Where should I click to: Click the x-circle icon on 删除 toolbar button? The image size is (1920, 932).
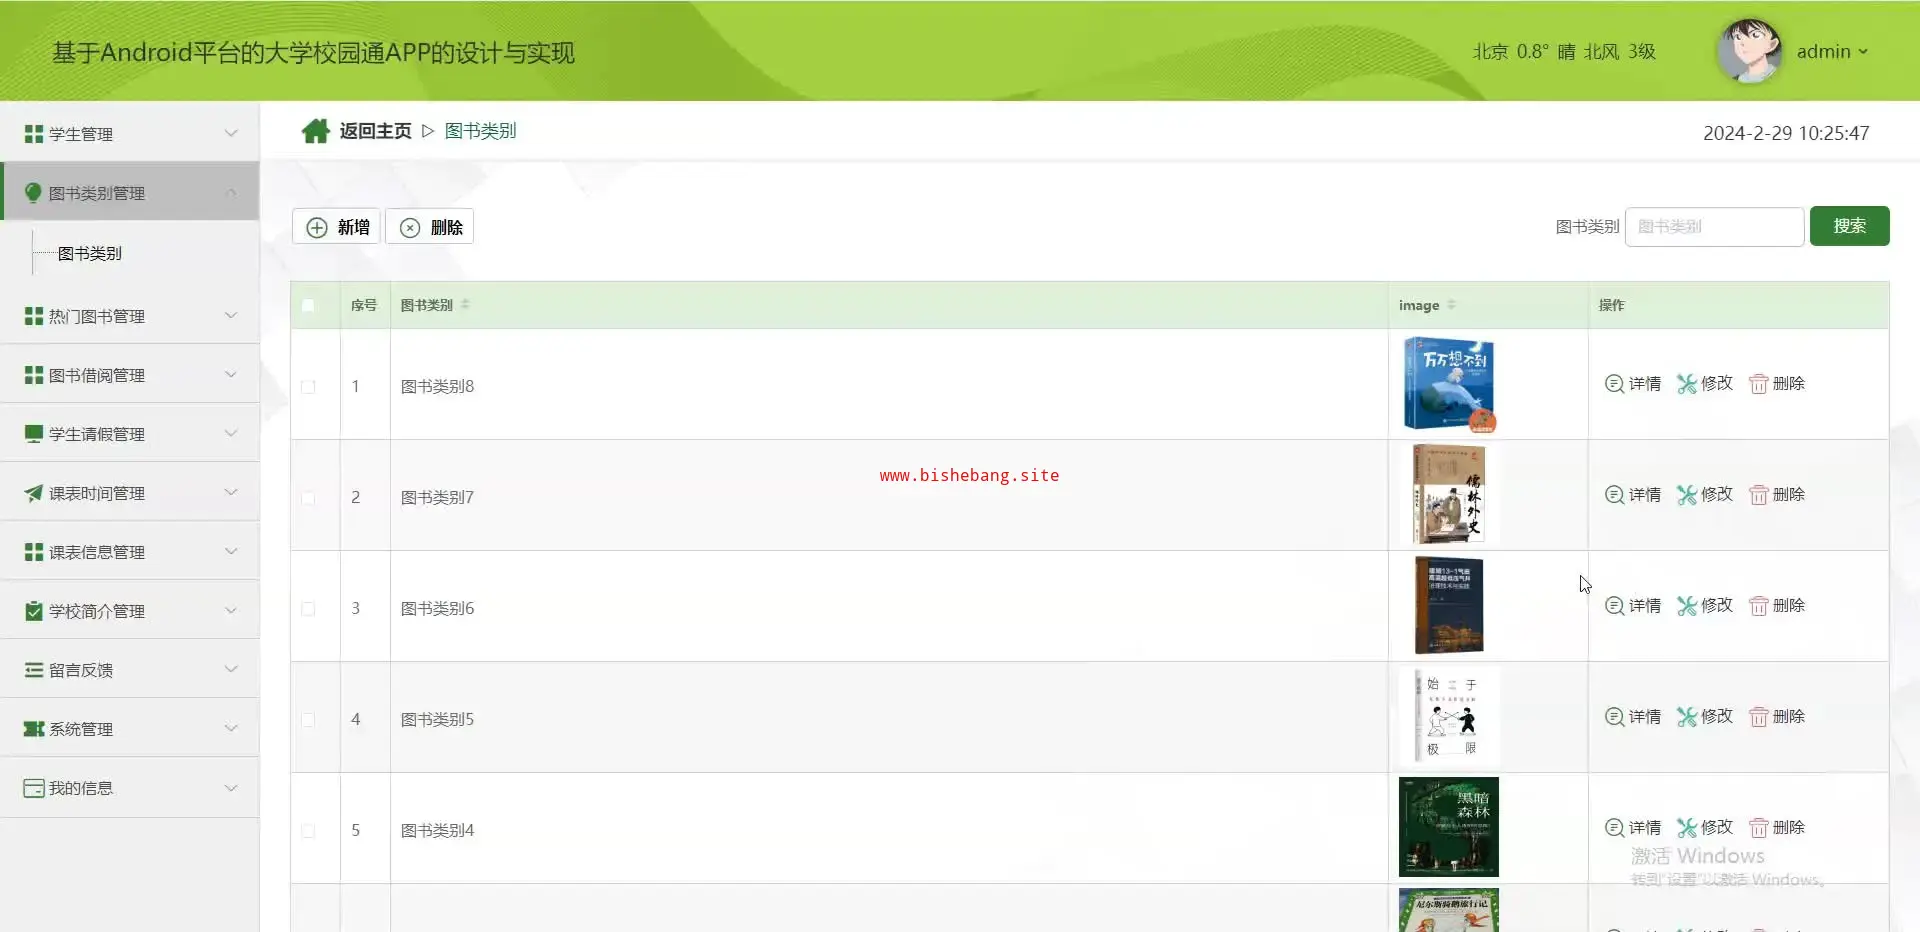coord(410,228)
